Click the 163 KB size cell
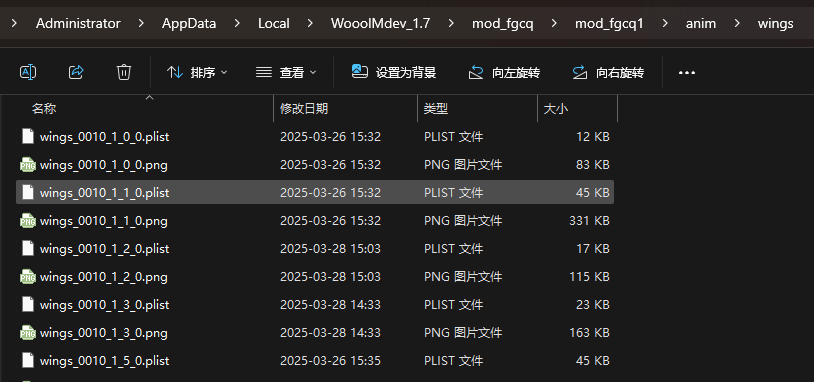814x382 pixels. [589, 332]
